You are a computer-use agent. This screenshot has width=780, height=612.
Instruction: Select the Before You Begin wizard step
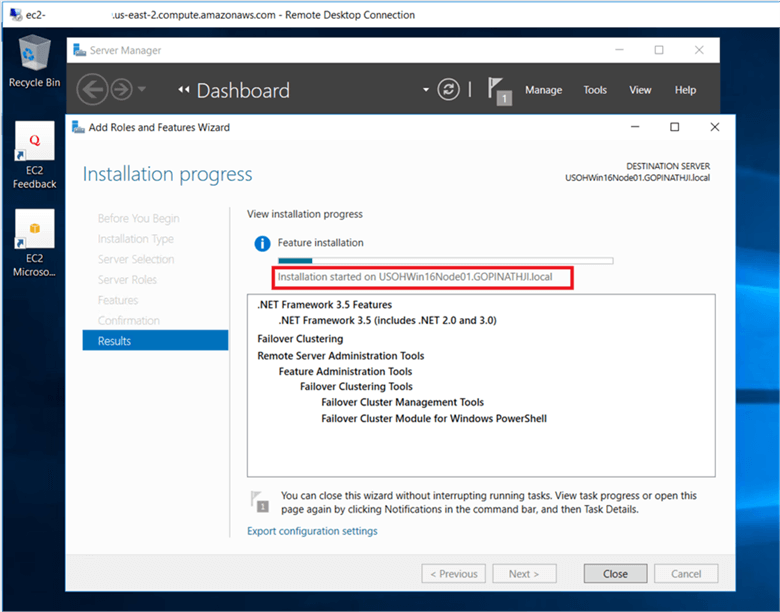tap(138, 218)
